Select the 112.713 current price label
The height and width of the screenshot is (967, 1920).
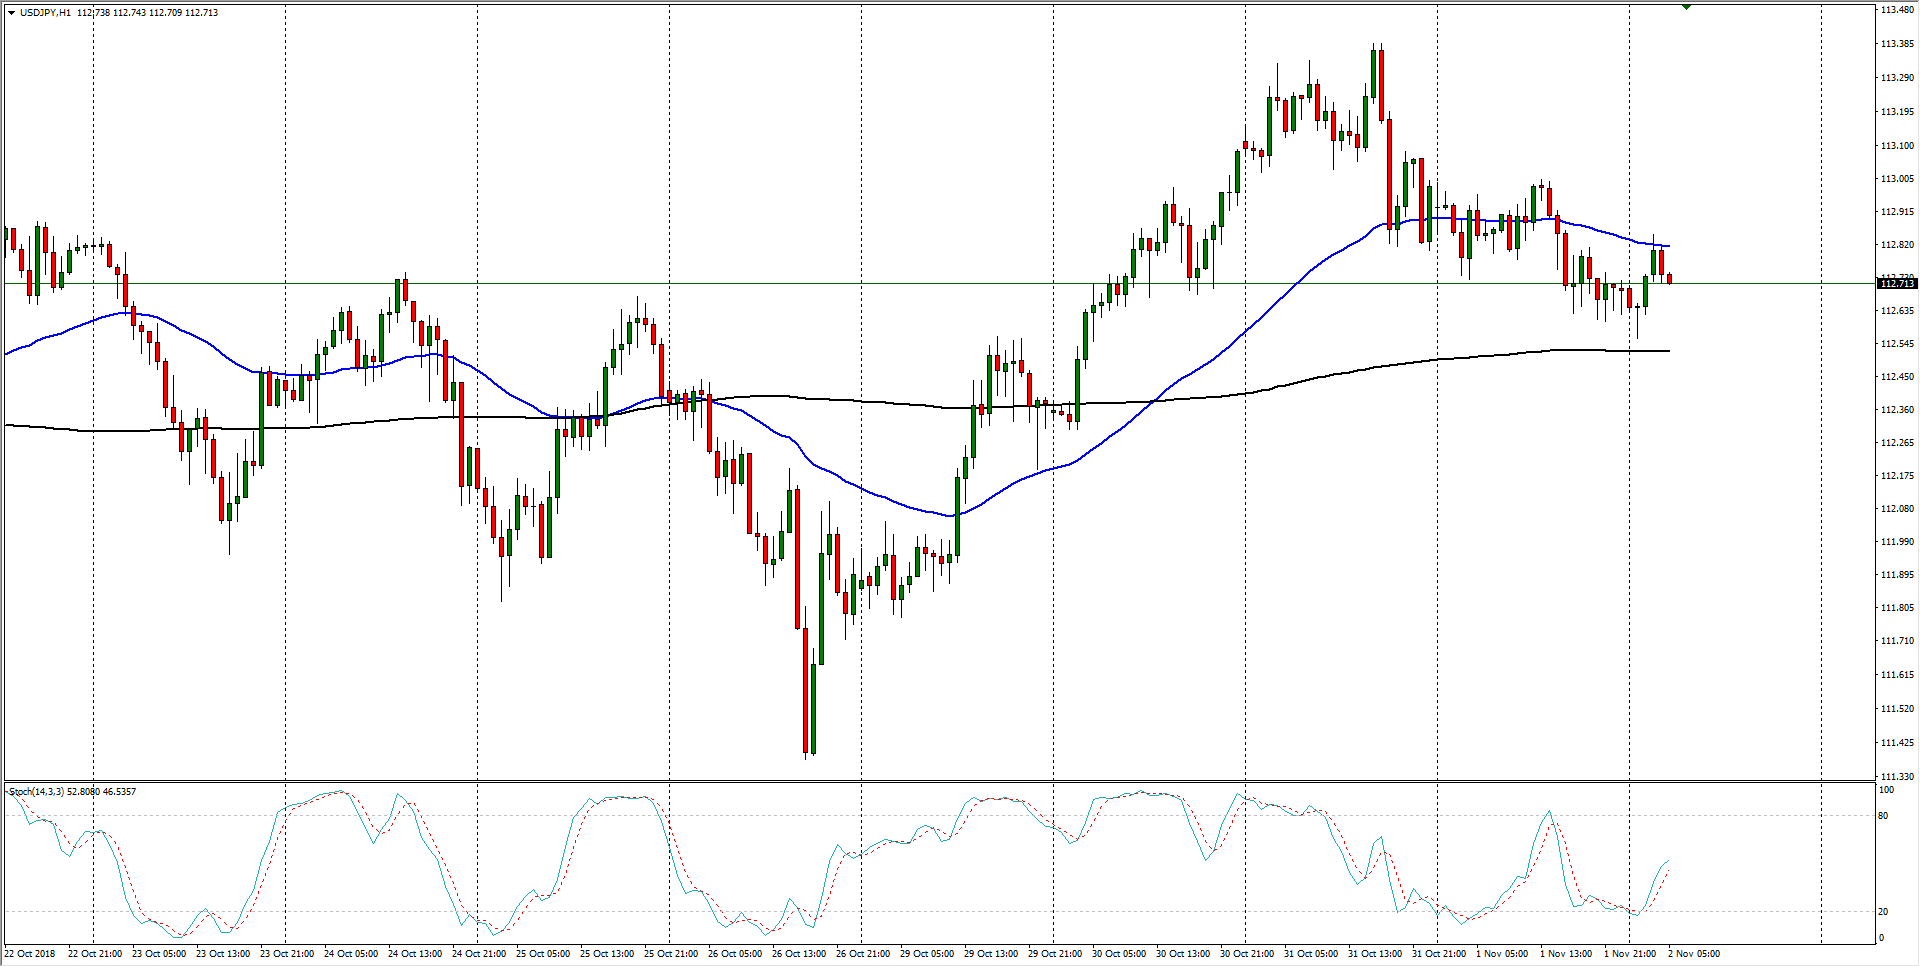[x=1896, y=284]
